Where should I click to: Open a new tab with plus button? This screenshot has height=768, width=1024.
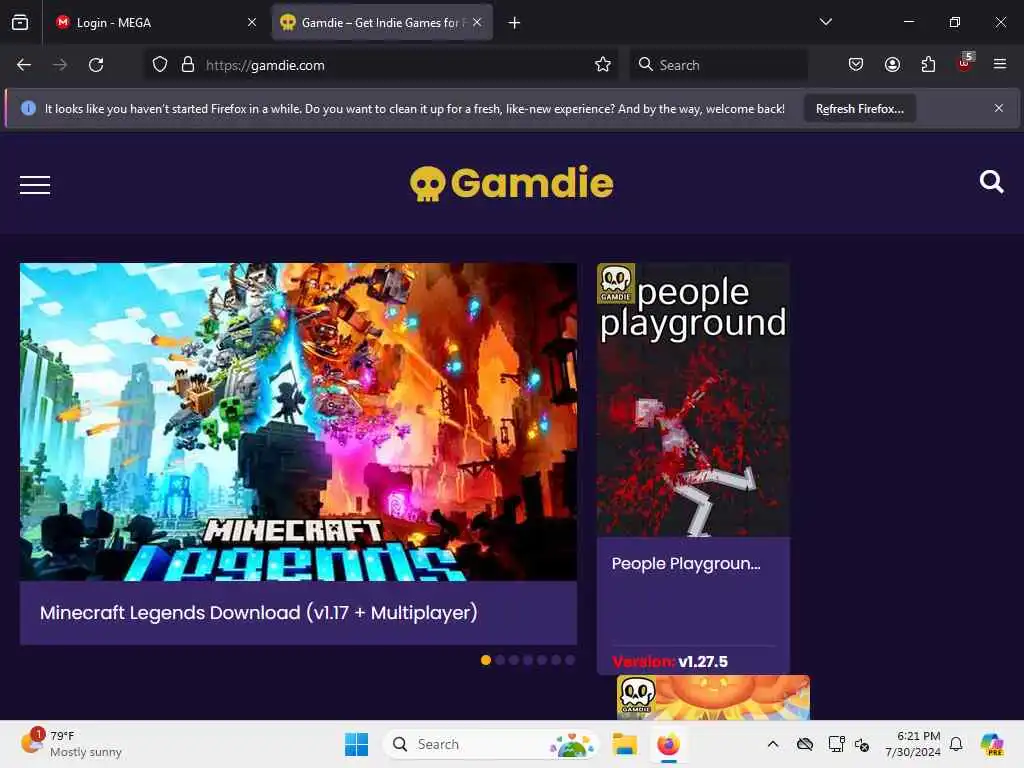point(515,23)
